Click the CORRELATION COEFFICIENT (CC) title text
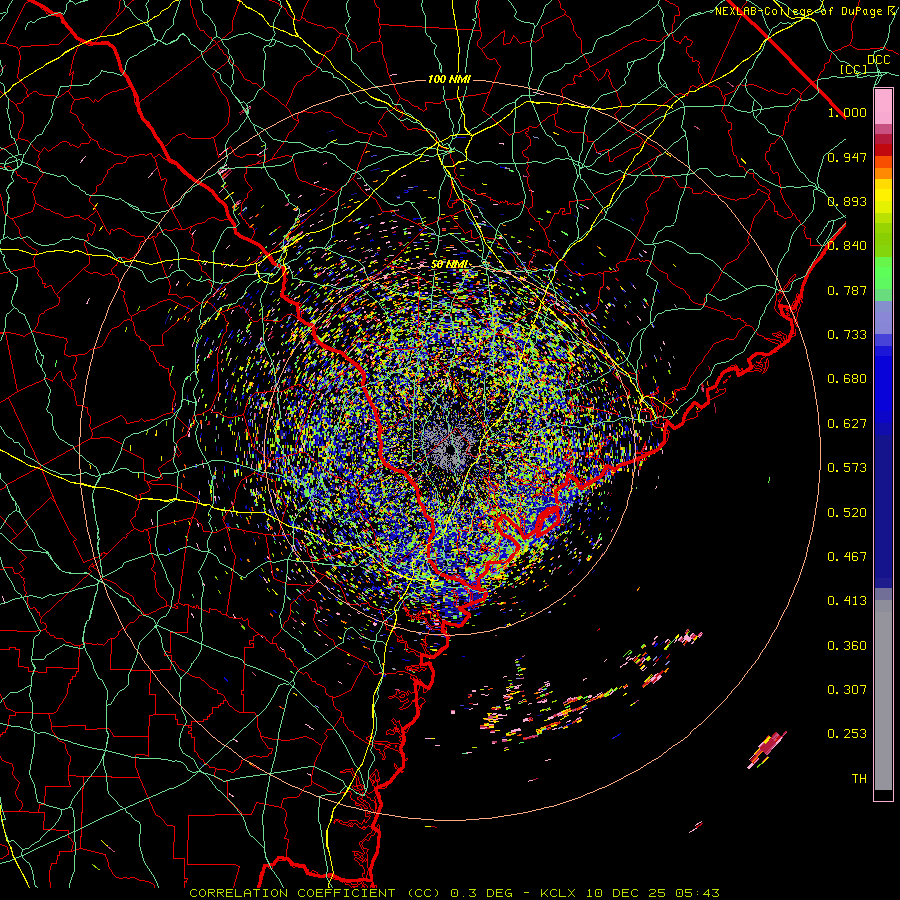The height and width of the screenshot is (900, 900). (x=315, y=893)
